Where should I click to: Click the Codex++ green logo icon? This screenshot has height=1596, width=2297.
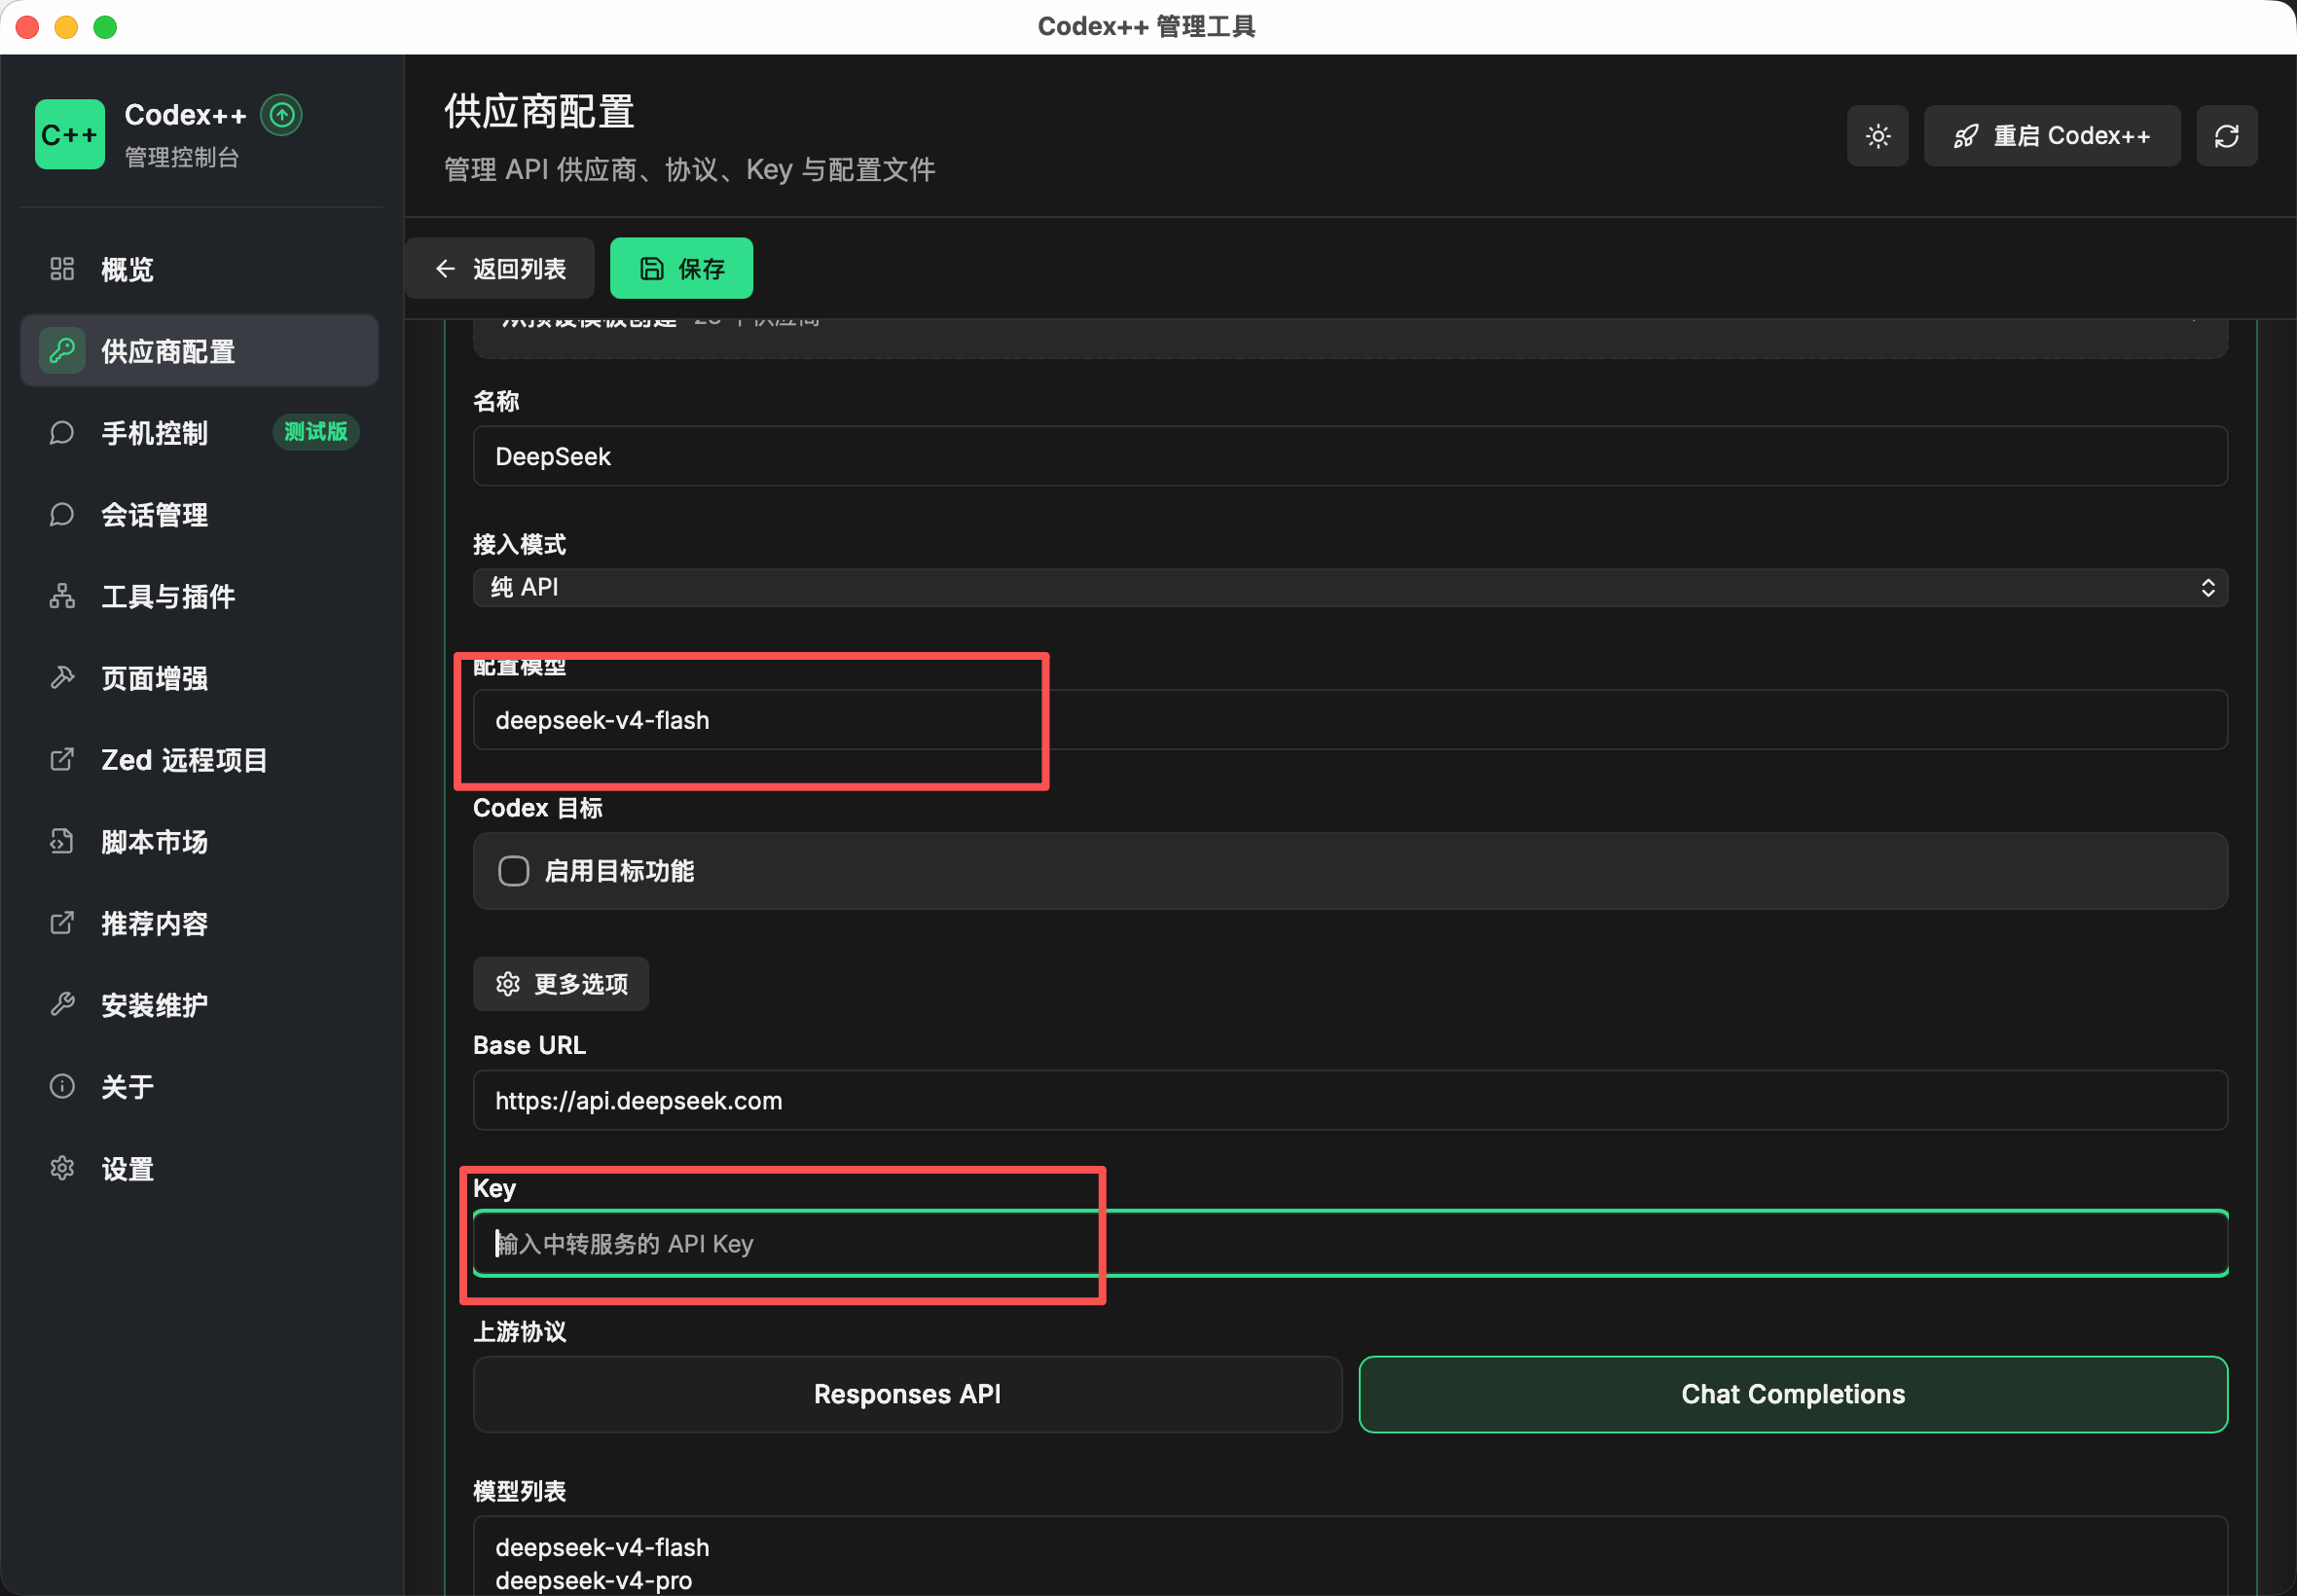click(69, 134)
